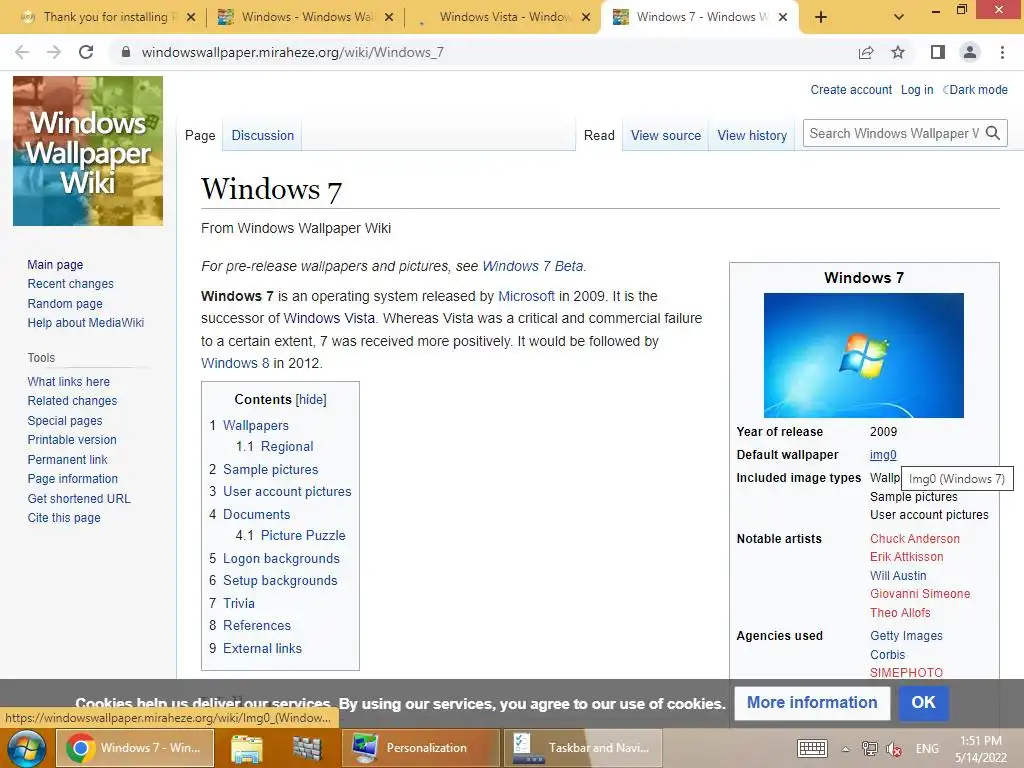Click OK on cookie banner
This screenshot has width=1024, height=768.
(923, 703)
